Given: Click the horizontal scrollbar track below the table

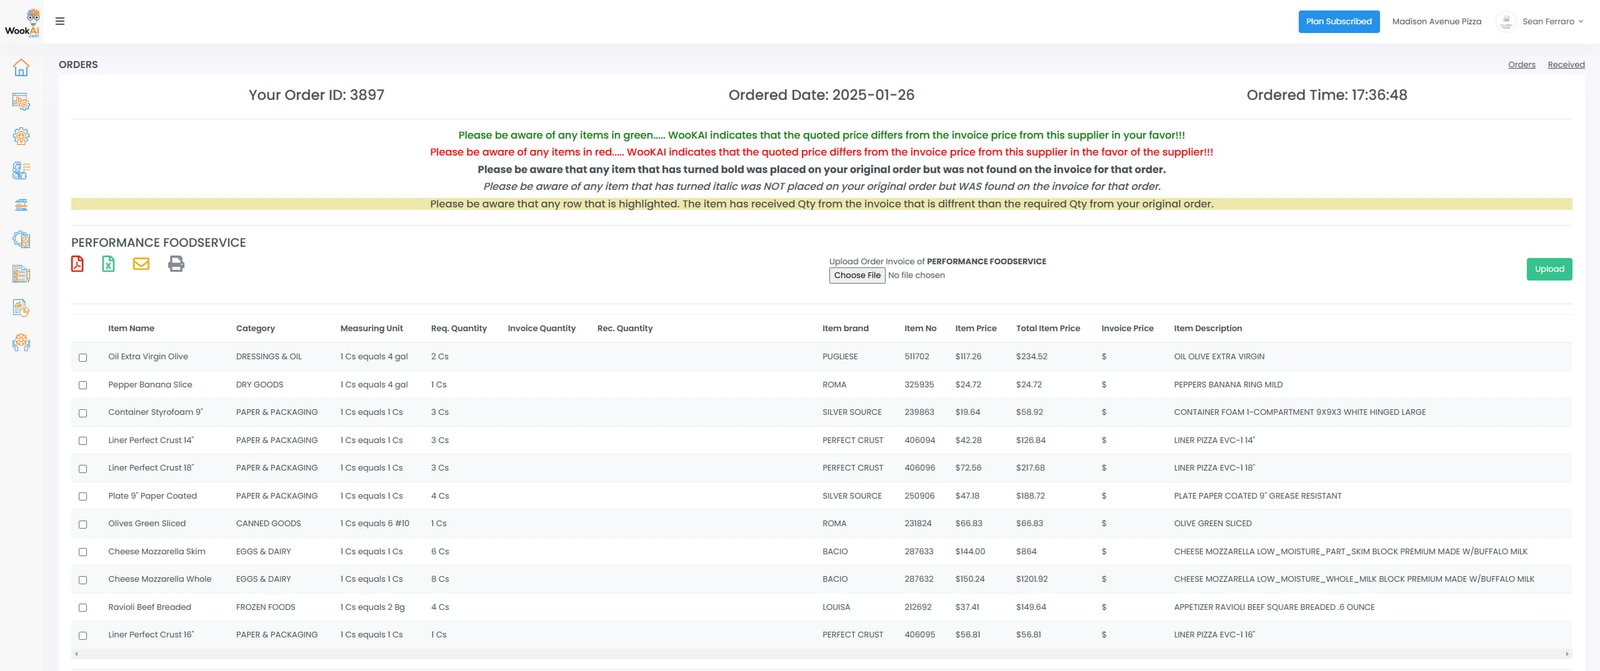Looking at the screenshot, I should (822, 654).
